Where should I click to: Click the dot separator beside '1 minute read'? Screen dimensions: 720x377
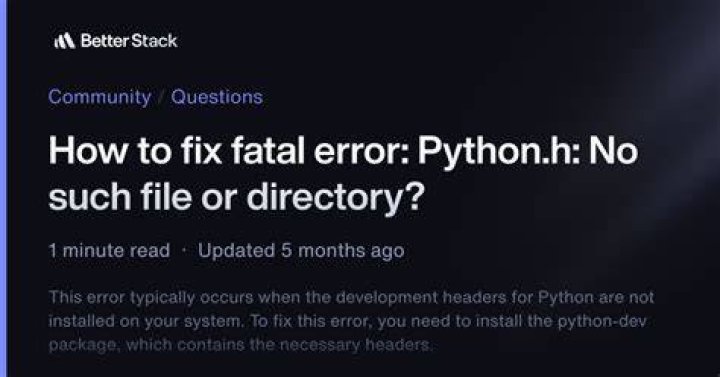(184, 251)
